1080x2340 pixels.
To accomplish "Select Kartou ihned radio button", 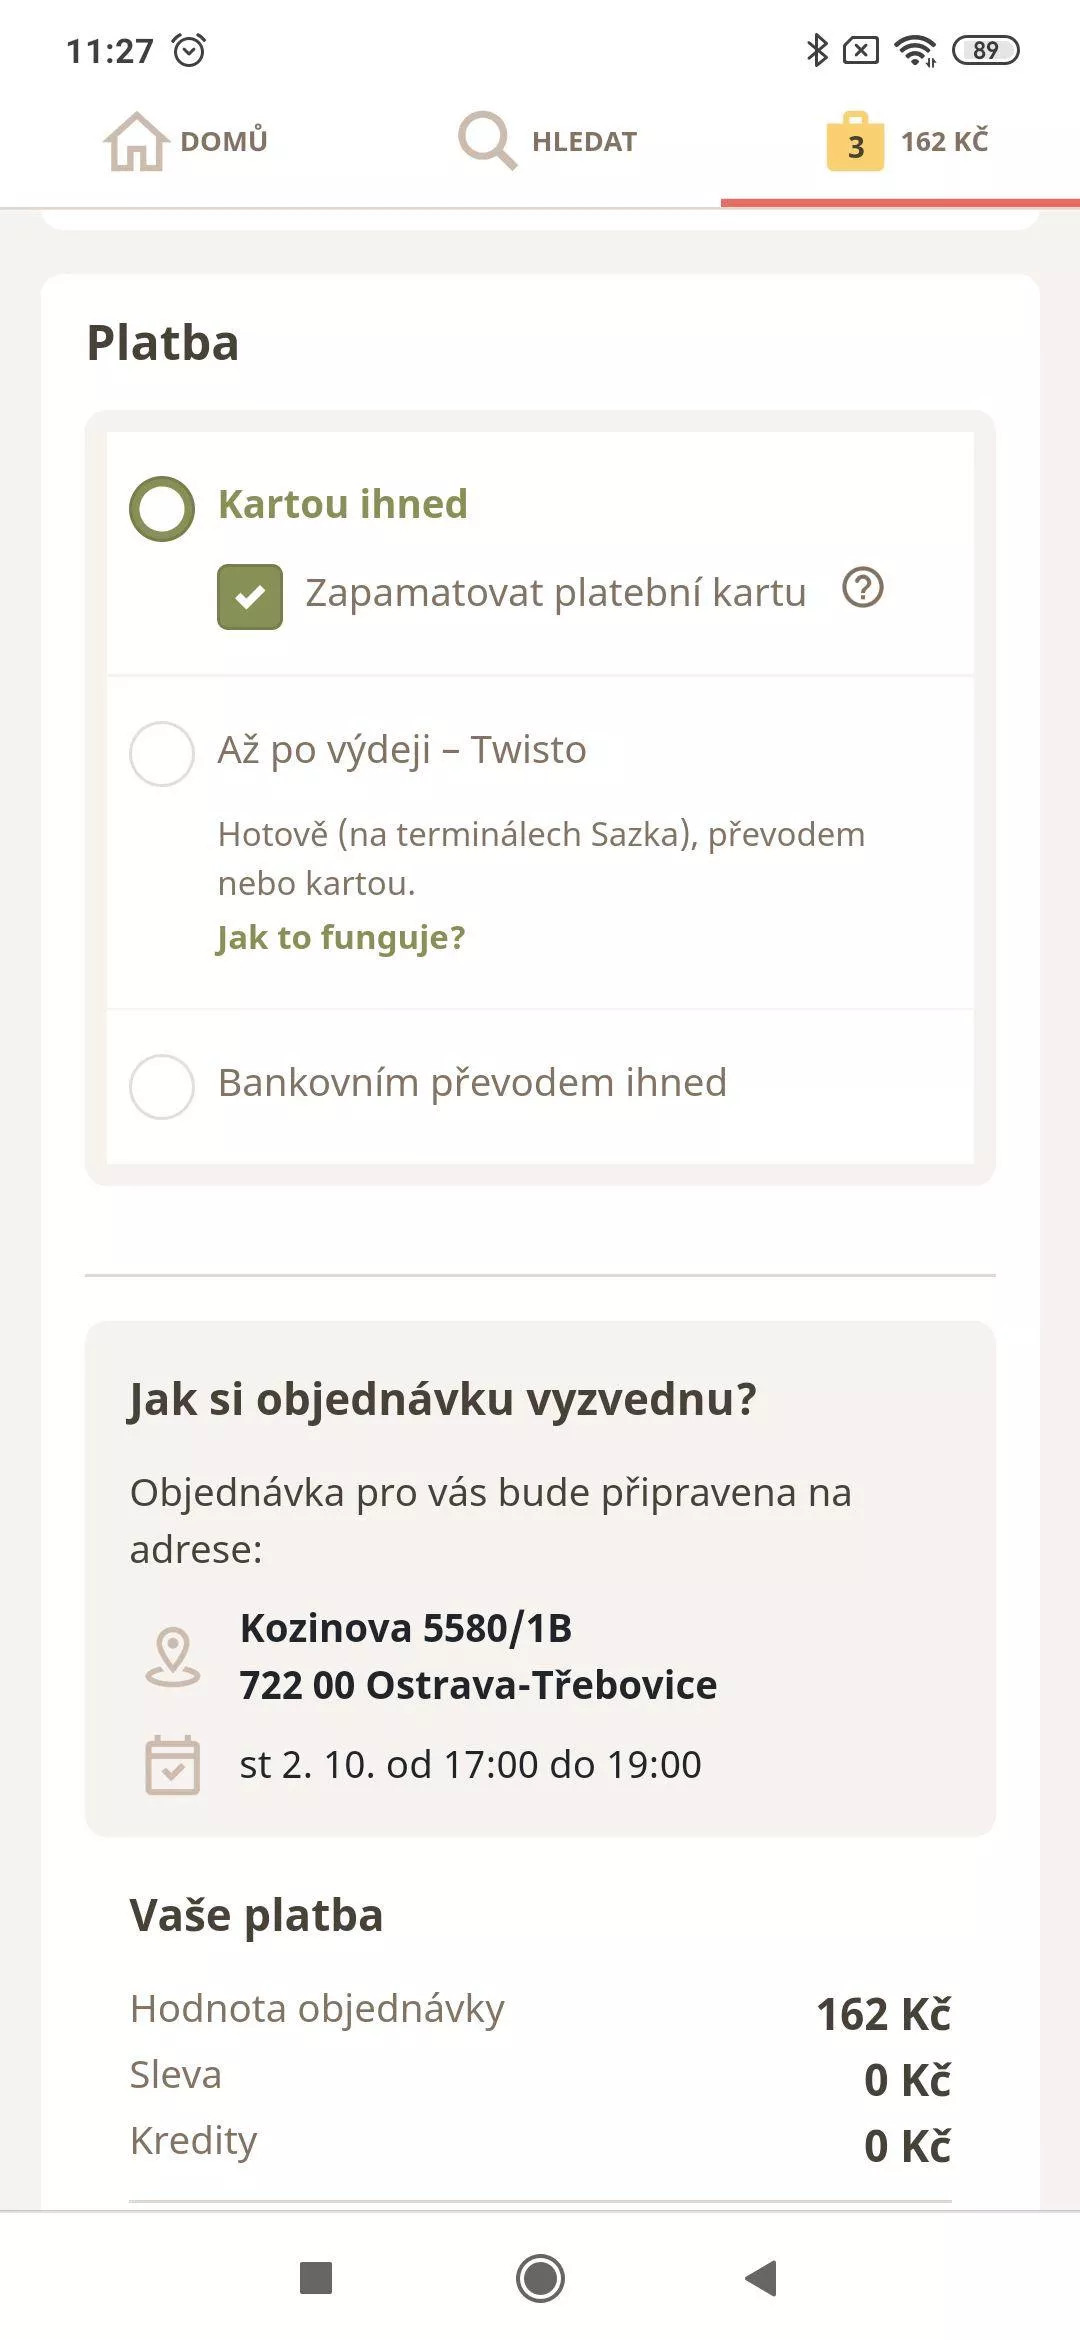I will (162, 509).
